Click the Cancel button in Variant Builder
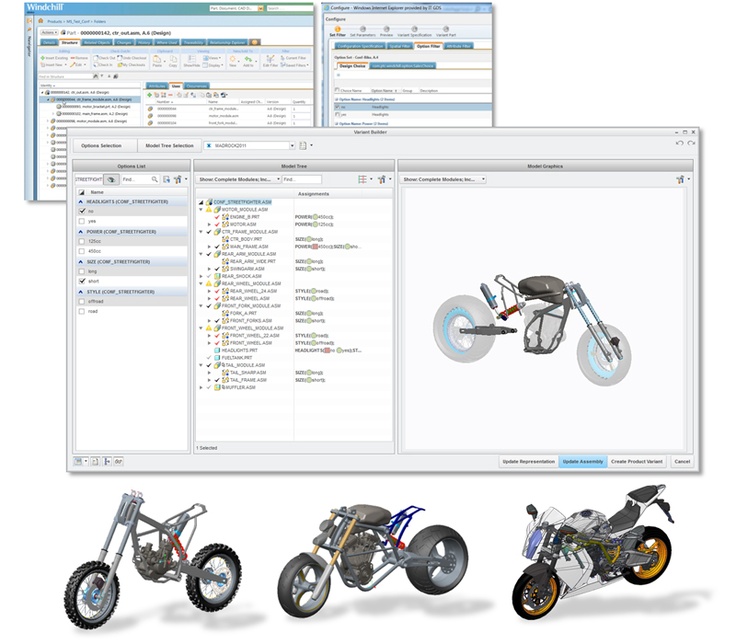The image size is (736, 644). point(682,461)
